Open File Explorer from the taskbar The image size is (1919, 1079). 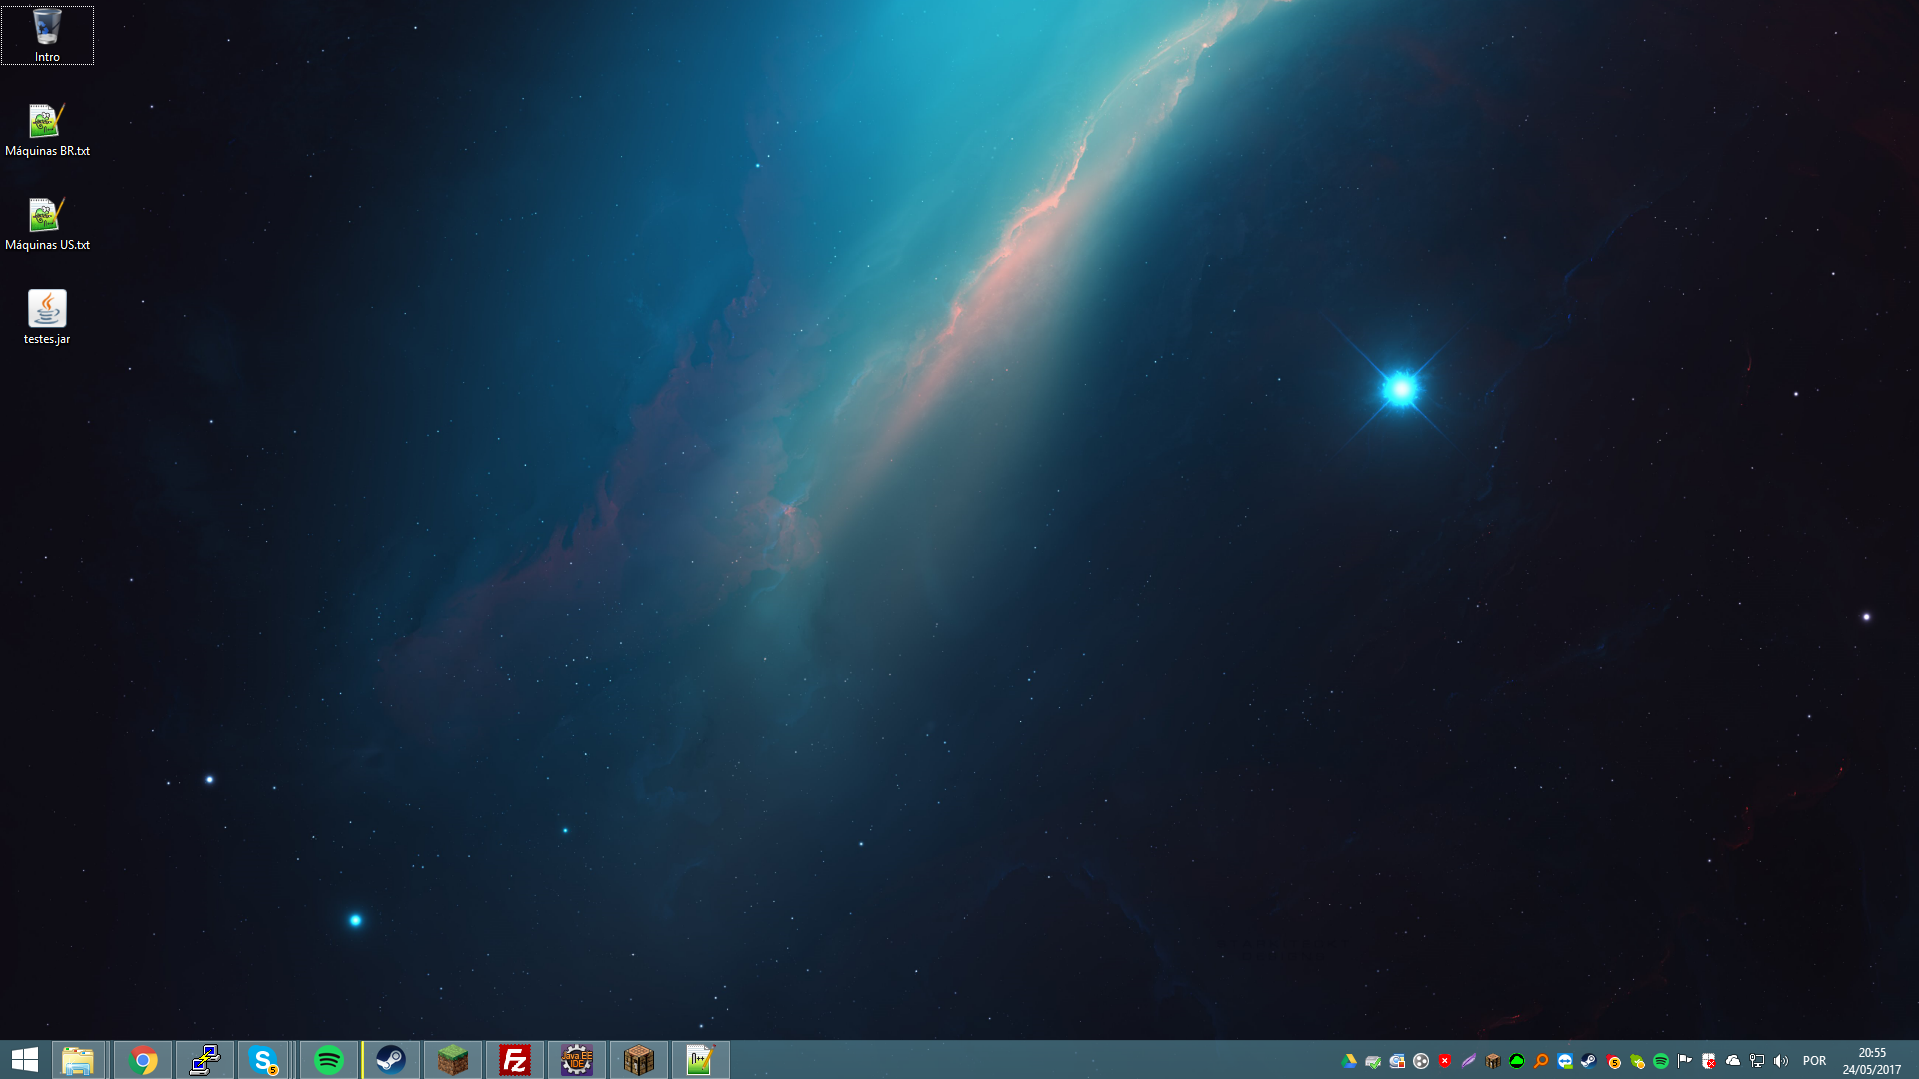[78, 1060]
